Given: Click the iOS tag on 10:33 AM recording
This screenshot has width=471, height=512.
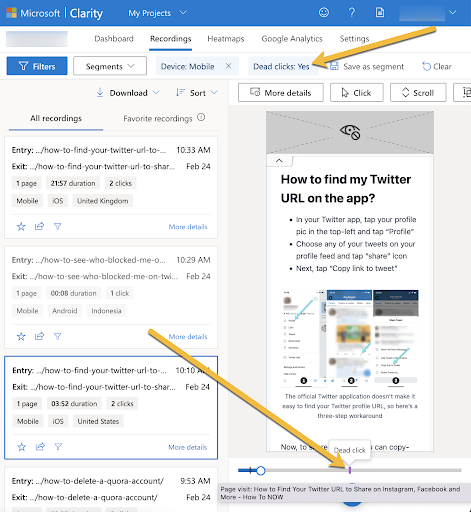Looking at the screenshot, I should (58, 201).
